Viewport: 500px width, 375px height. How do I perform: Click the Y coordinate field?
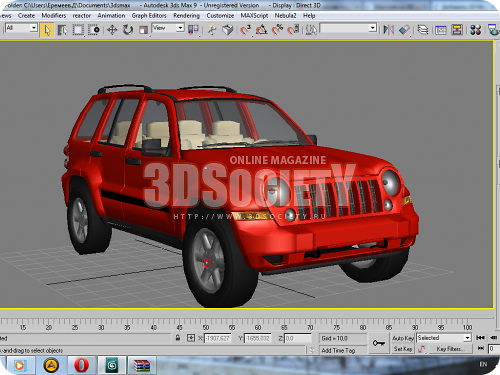click(257, 338)
